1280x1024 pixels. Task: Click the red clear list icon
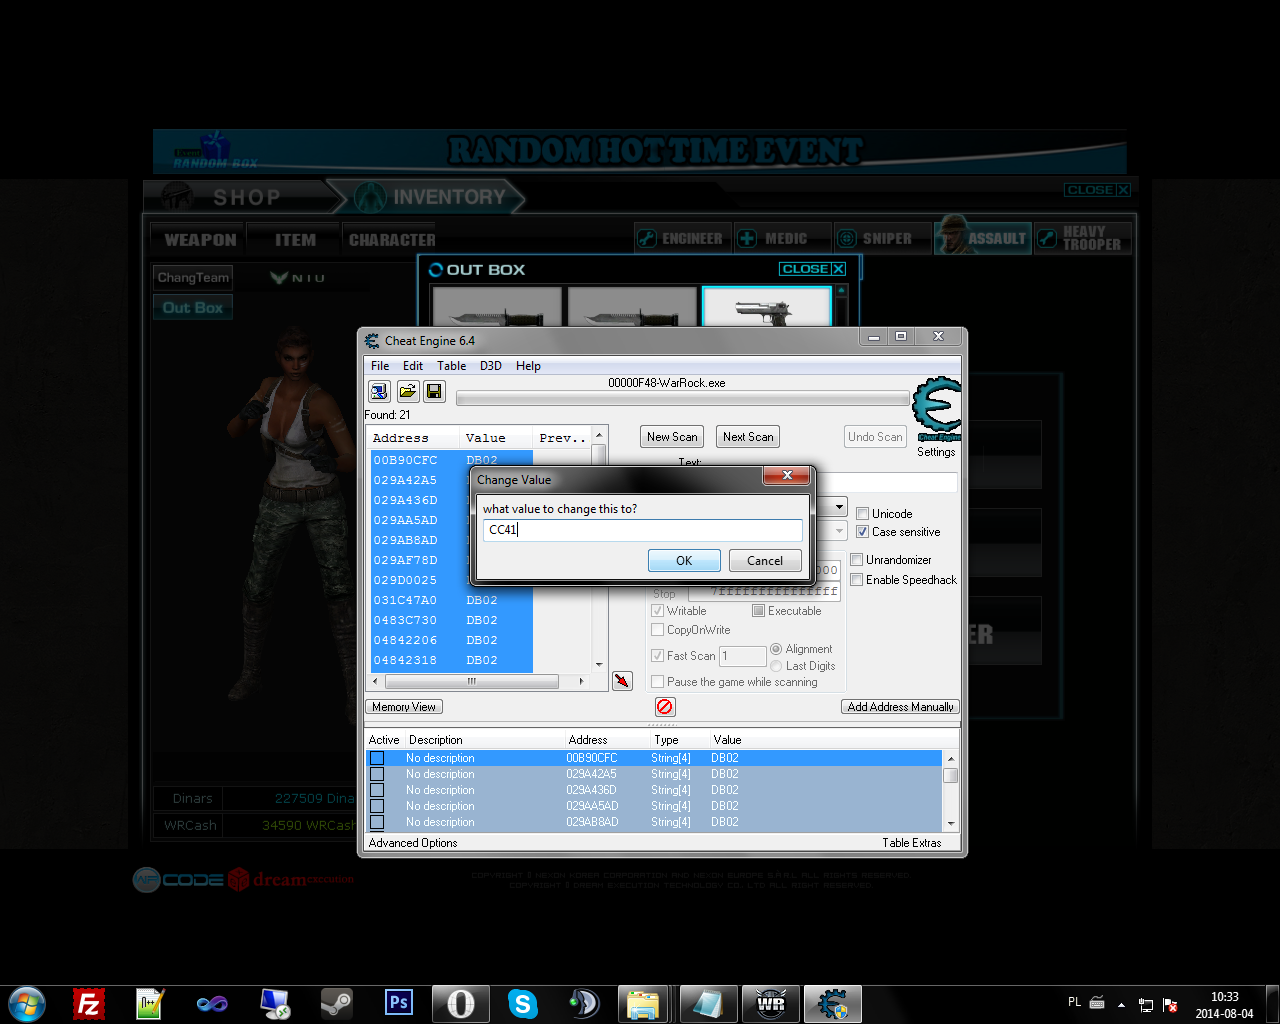click(665, 707)
